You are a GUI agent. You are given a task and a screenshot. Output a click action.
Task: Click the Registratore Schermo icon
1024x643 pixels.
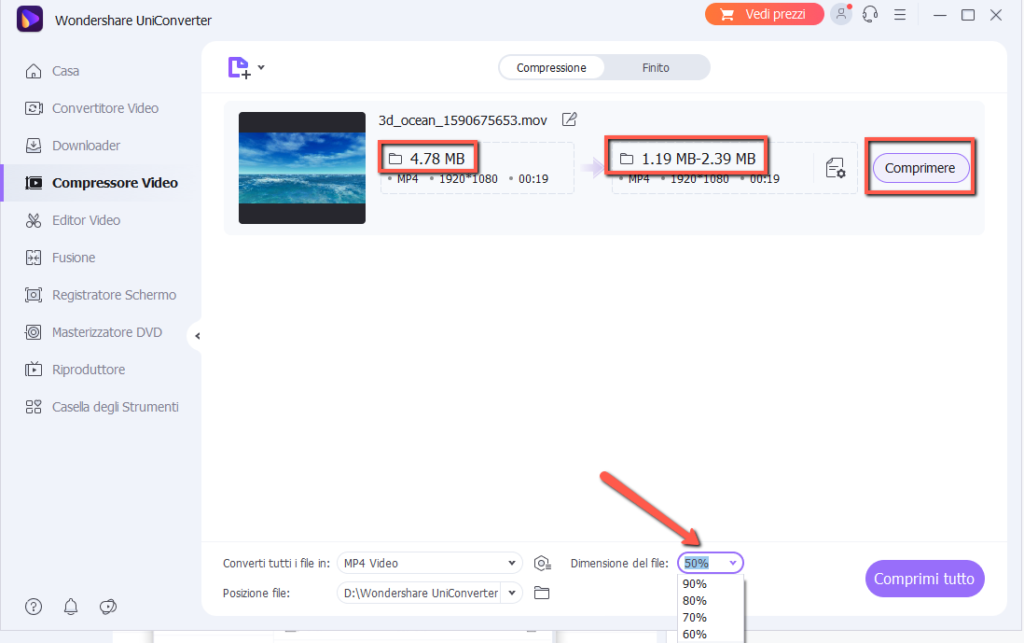click(x=33, y=295)
